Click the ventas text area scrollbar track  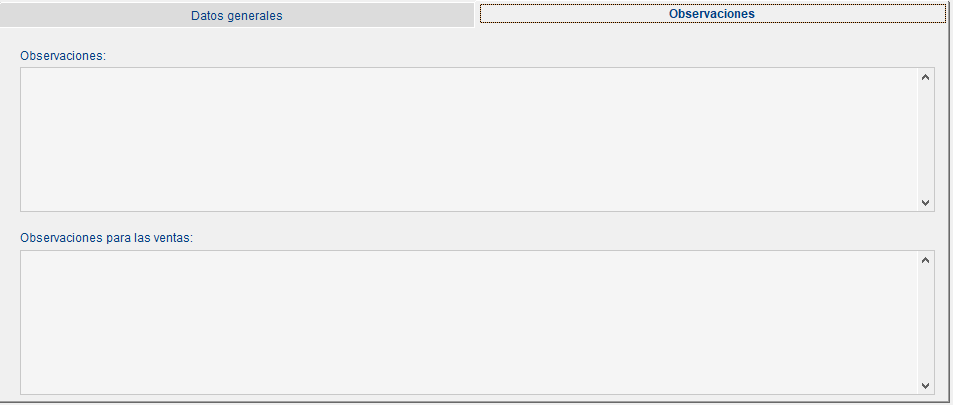click(x=926, y=323)
